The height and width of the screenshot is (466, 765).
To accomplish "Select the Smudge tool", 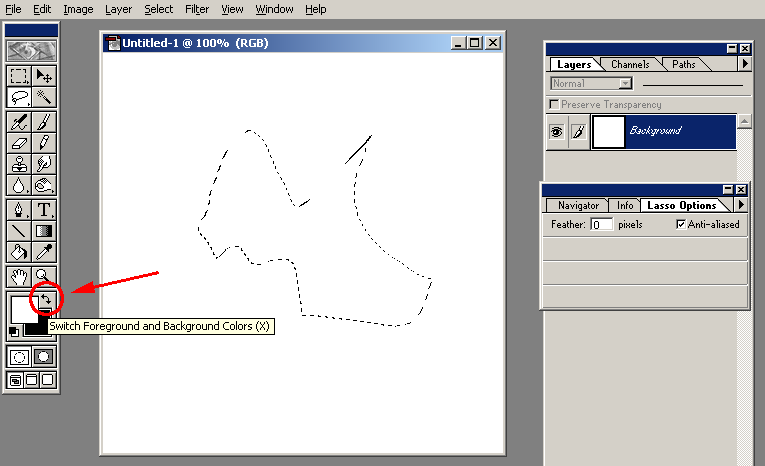I will pyautogui.click(x=44, y=164).
